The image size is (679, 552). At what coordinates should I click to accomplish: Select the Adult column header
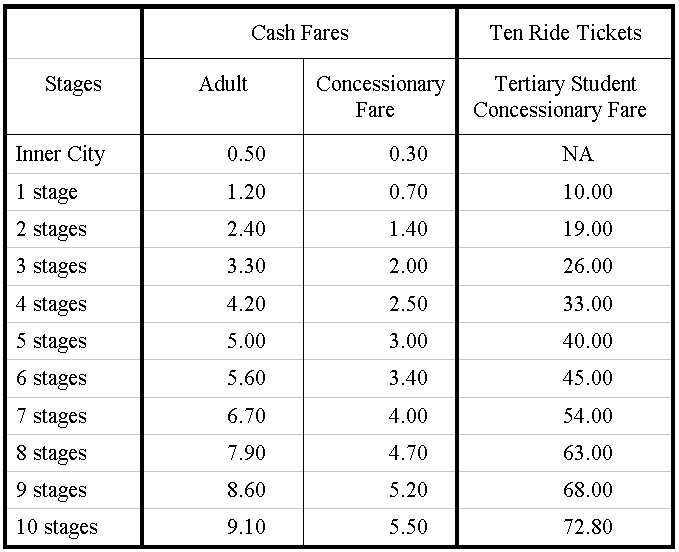223,84
